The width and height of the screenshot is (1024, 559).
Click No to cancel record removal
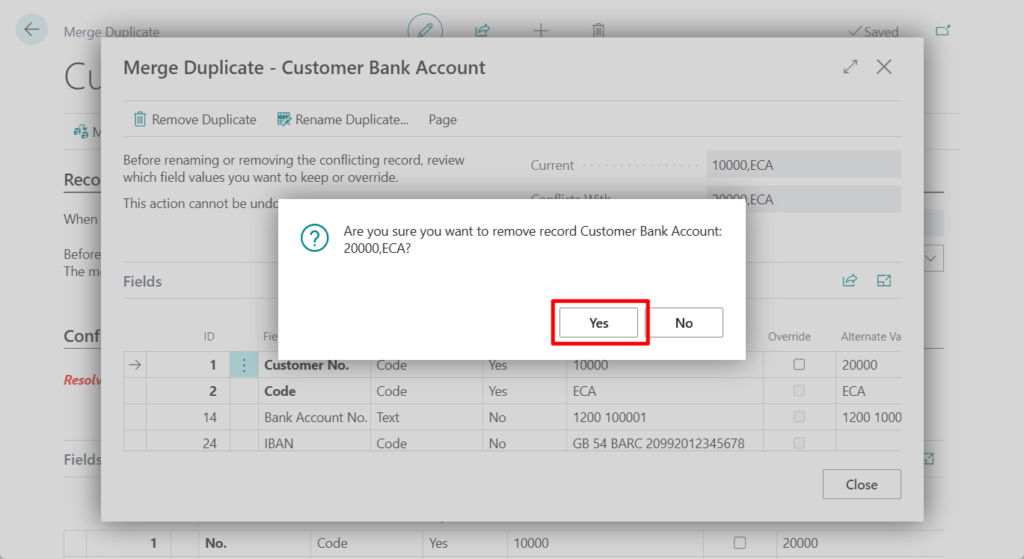pos(684,323)
